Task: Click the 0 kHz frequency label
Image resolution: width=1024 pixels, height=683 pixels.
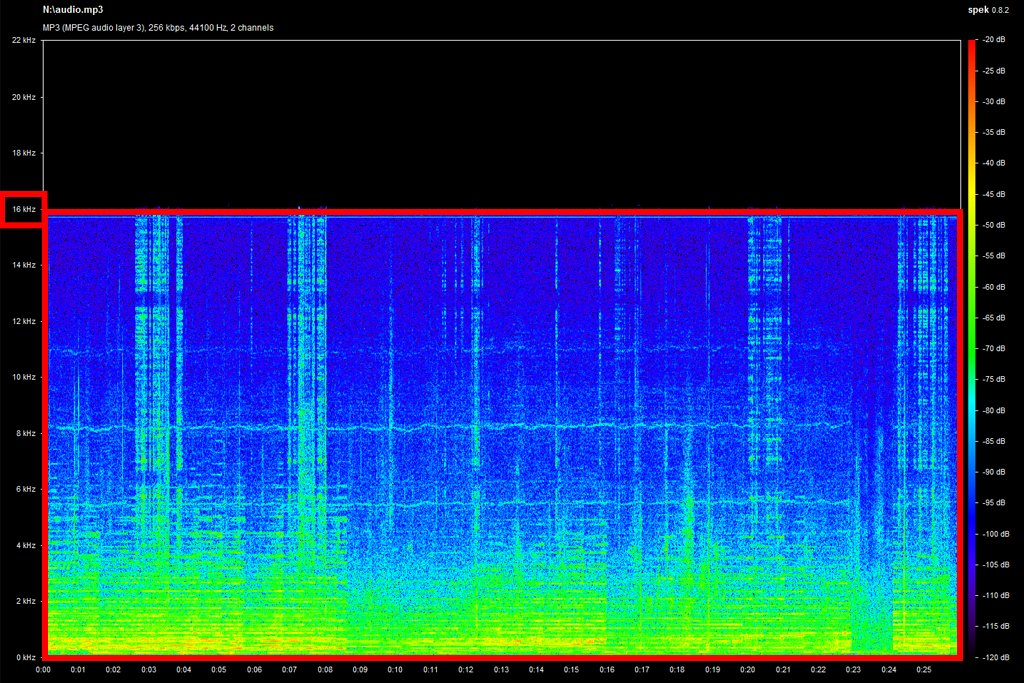Action: (25, 657)
